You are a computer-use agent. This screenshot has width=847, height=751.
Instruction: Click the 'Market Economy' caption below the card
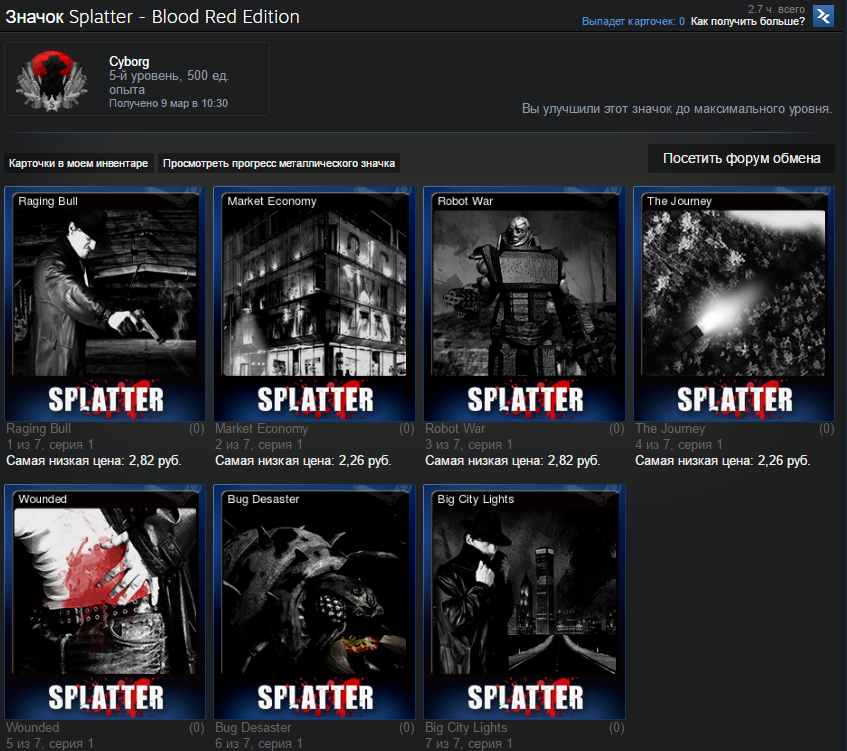pyautogui.click(x=261, y=428)
